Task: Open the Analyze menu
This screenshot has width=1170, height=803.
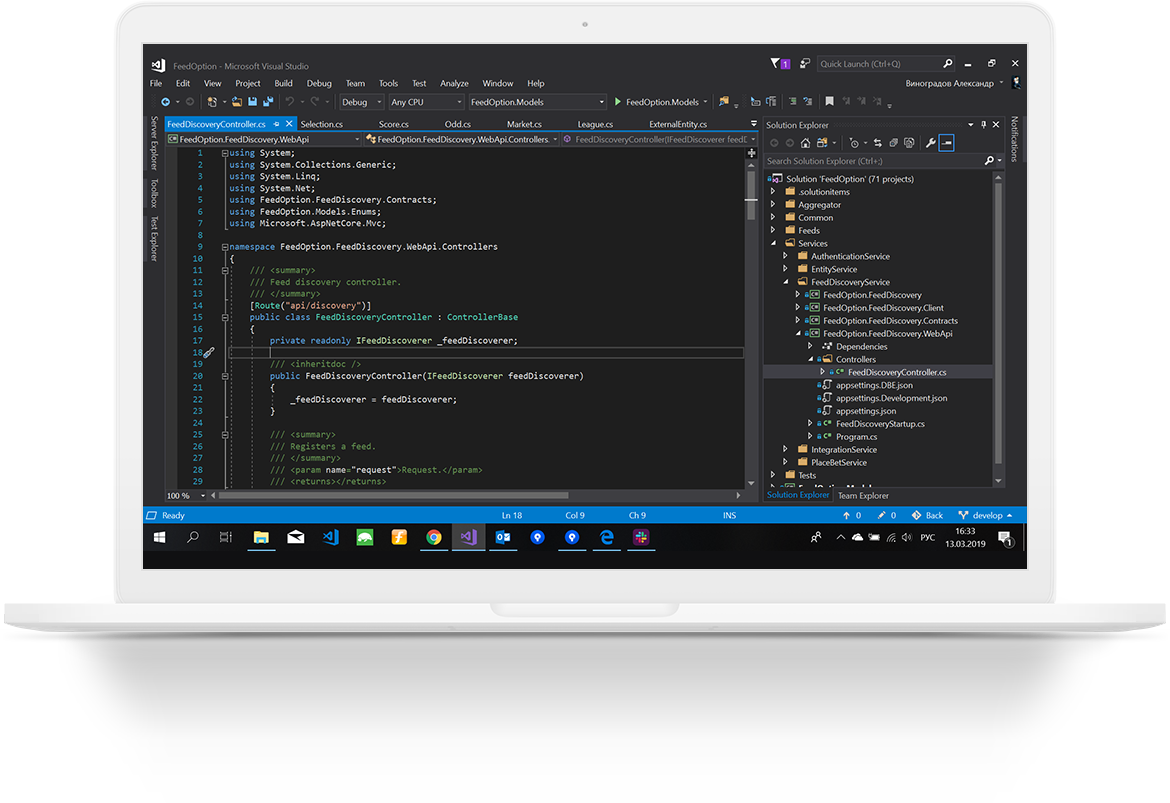Action: pos(454,84)
